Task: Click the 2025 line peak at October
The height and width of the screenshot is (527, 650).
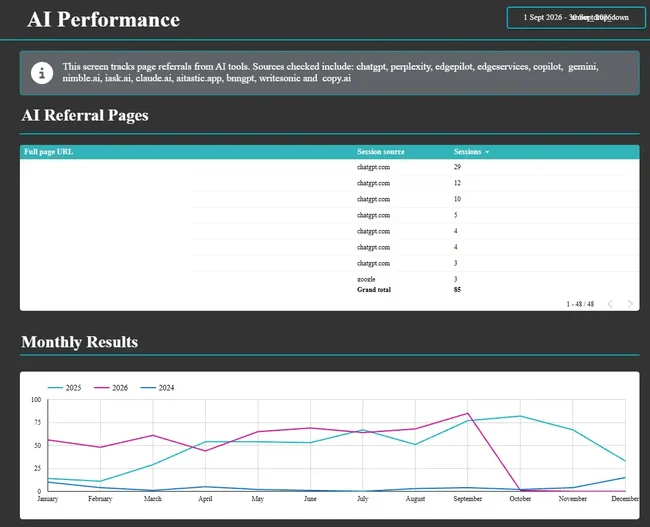Action: (x=520, y=416)
